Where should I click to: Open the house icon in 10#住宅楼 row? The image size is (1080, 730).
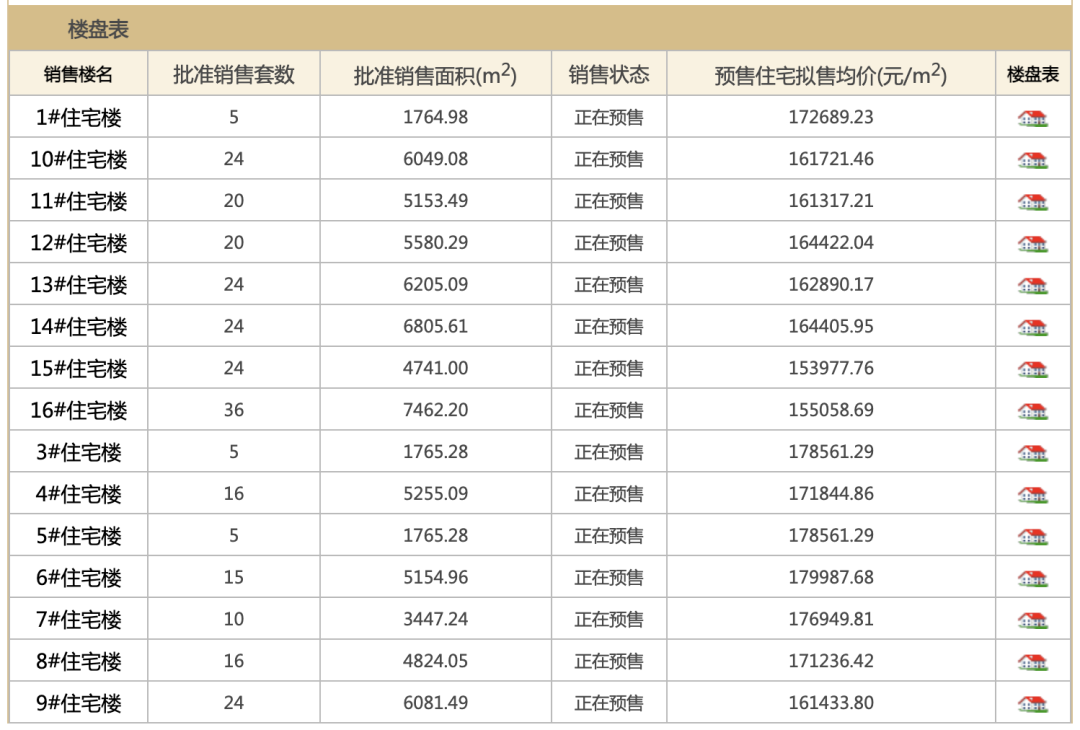click(1032, 161)
